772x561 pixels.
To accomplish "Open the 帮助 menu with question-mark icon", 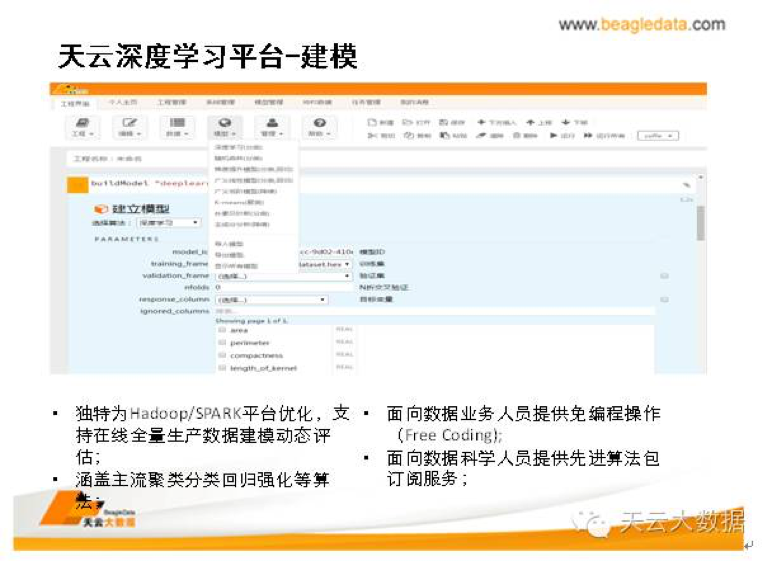I will 320,127.
